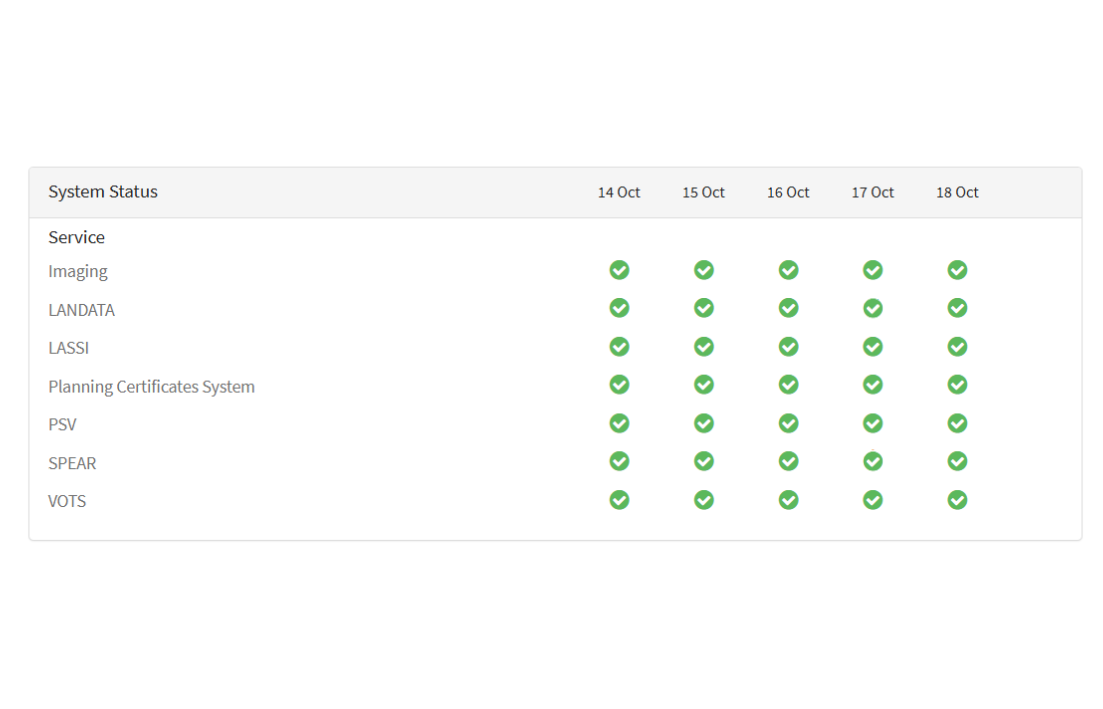The image size is (1103, 709).
Task: Click VOTS green check for 18 Oct
Action: (957, 499)
